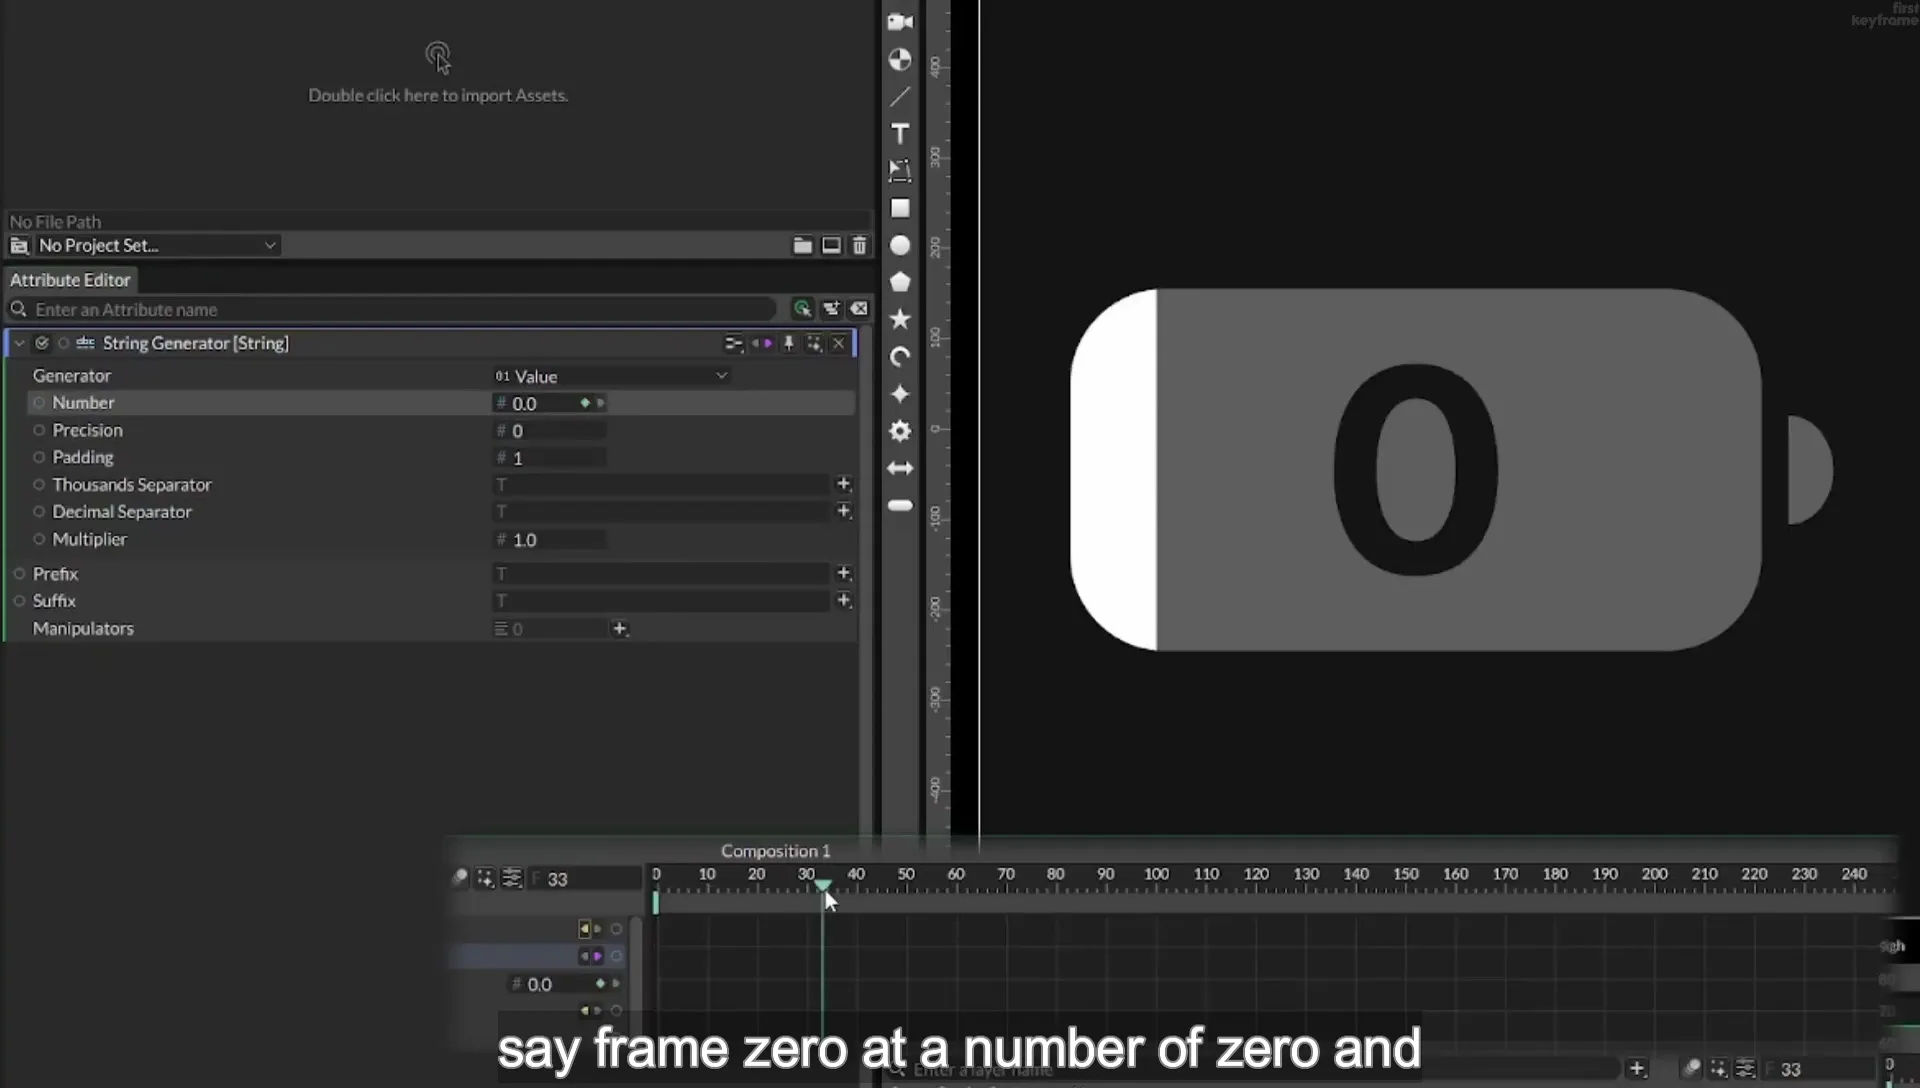
Task: Toggle the String Generator enabled checkmark
Action: (42, 343)
